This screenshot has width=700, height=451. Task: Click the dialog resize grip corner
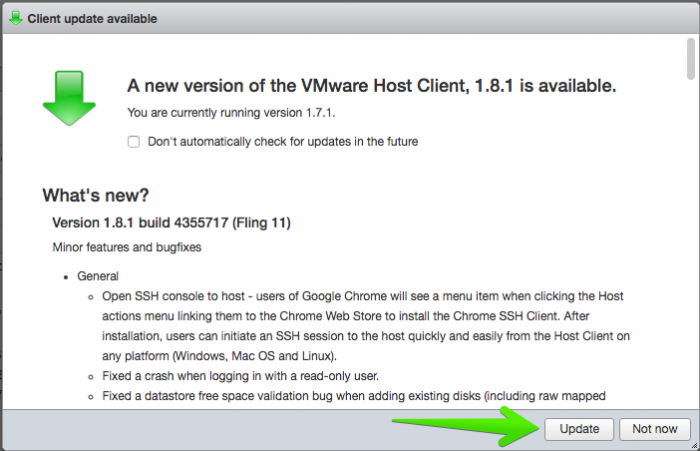[x=694, y=445]
